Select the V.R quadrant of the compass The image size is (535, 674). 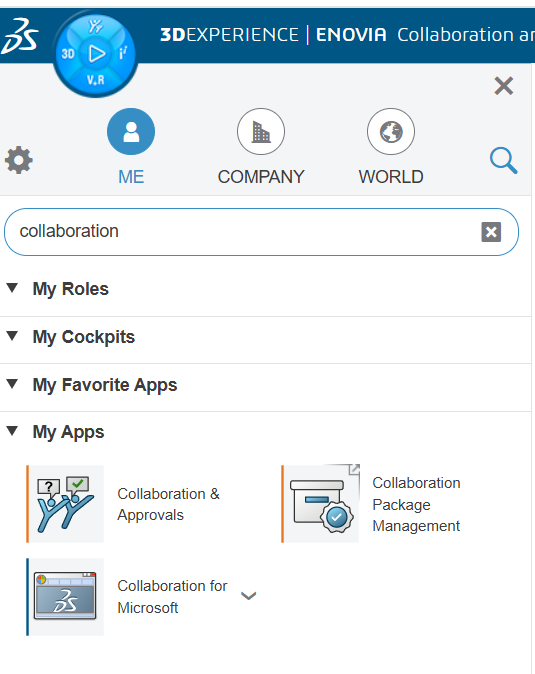point(95,80)
